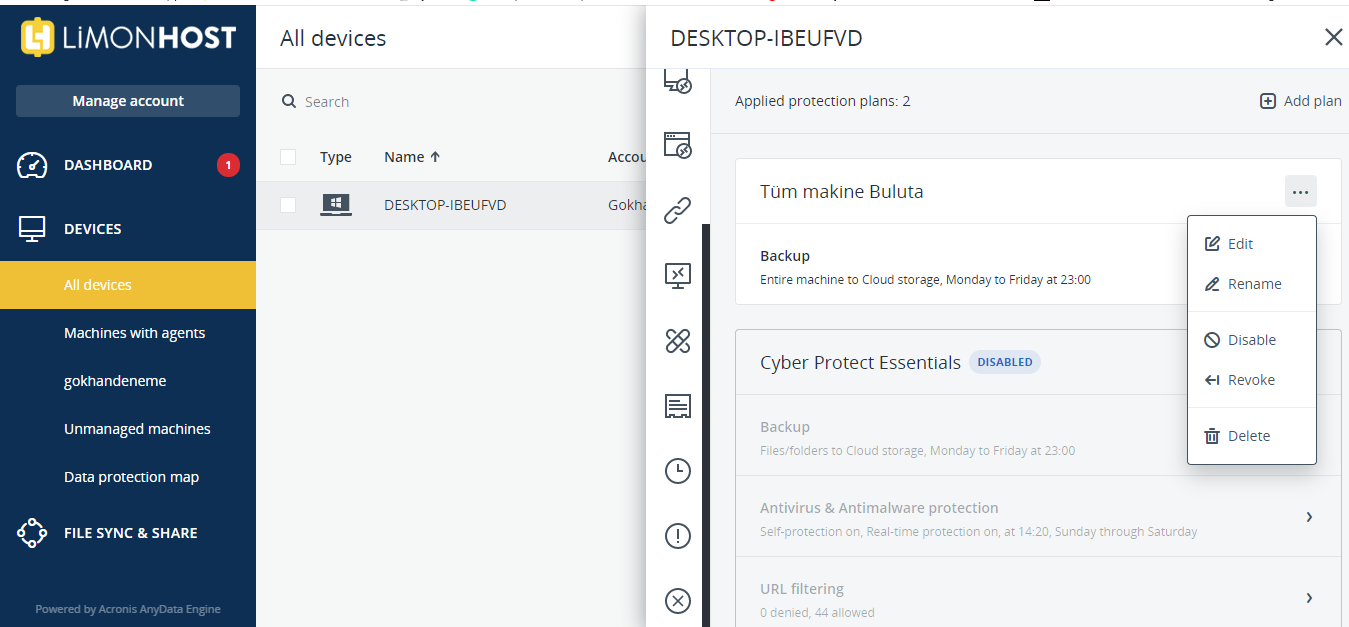Click the search magnifier icon
The width and height of the screenshot is (1349, 627).
pyautogui.click(x=289, y=101)
